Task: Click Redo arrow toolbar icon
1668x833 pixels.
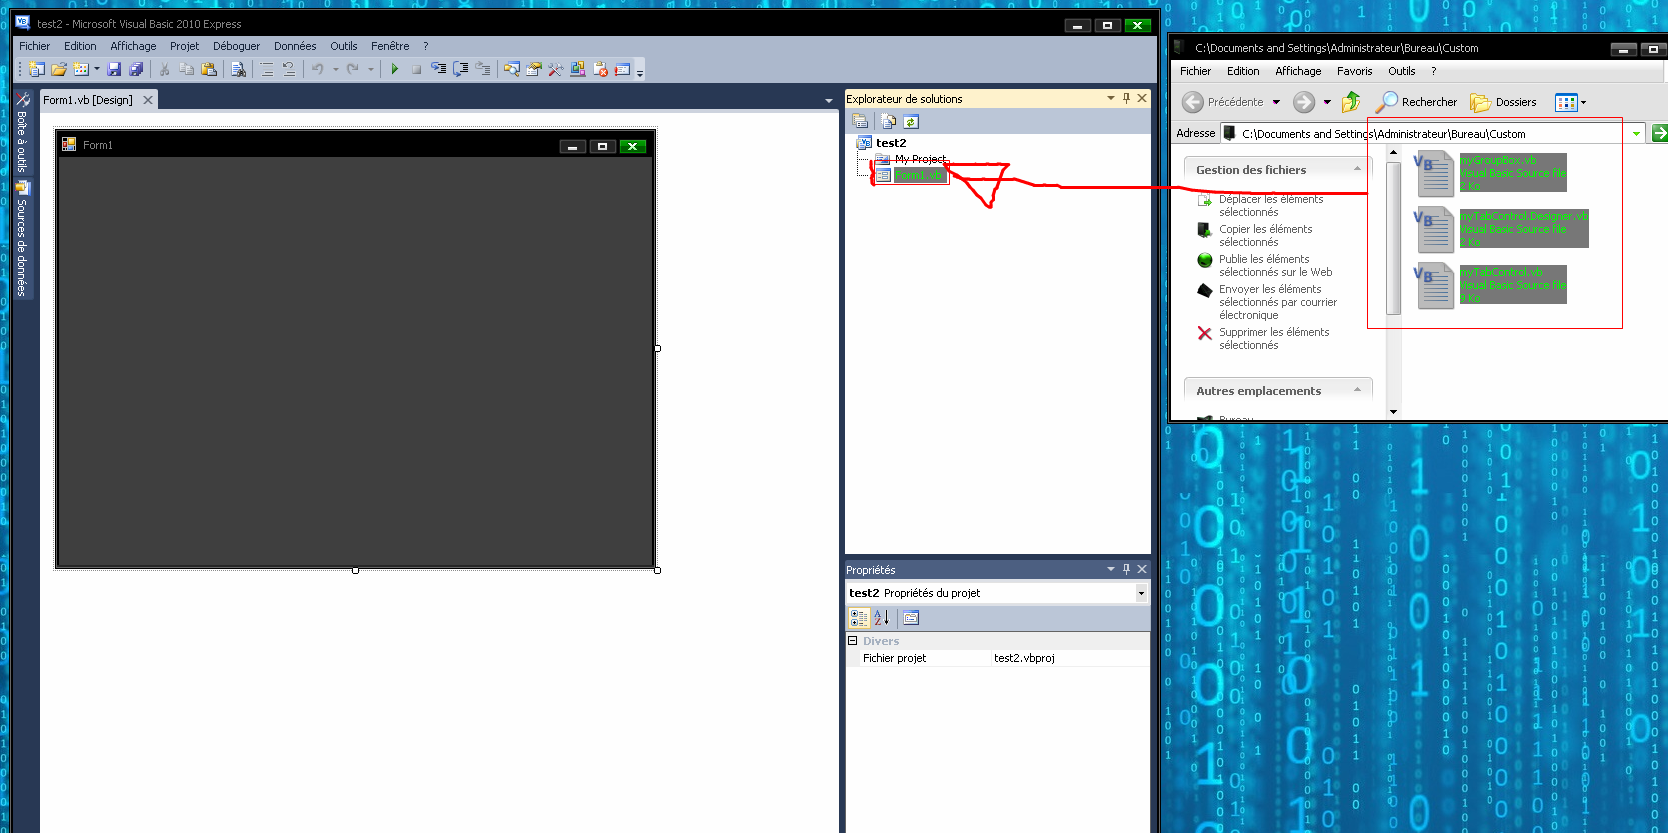Action: coord(353,69)
